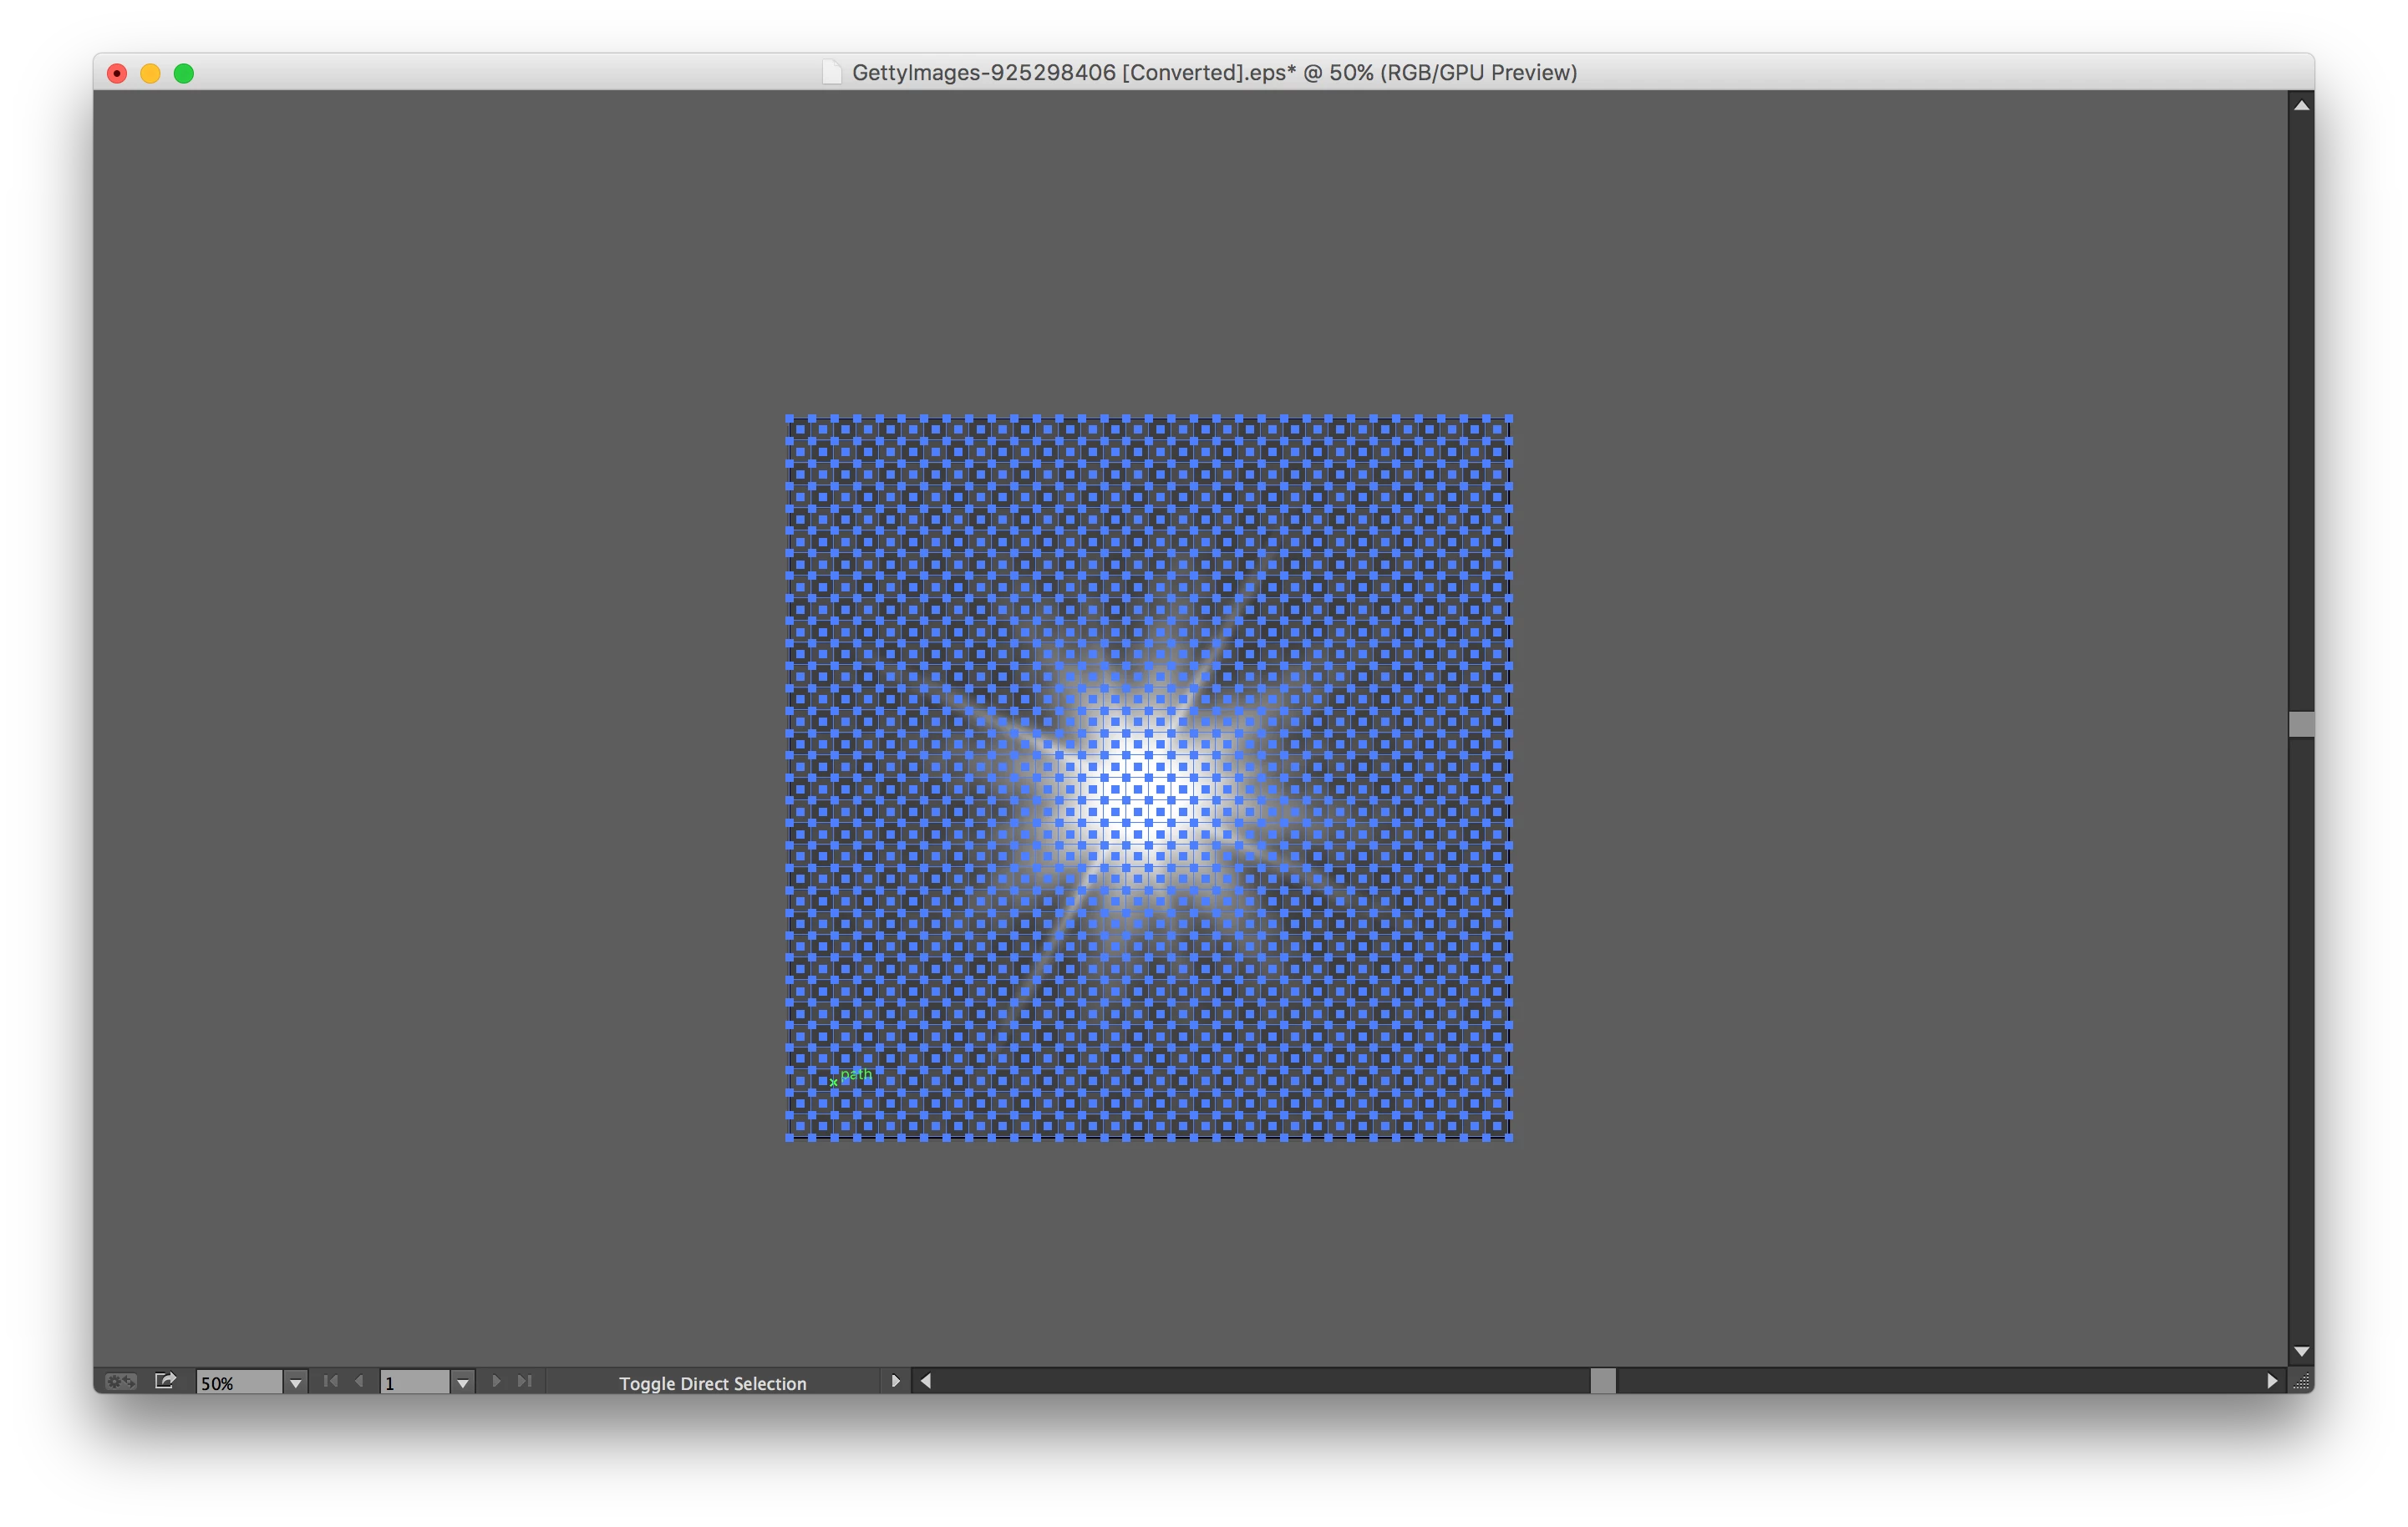This screenshot has height=1527, width=2408.
Task: Click the document icon in title bar
Action: (x=831, y=72)
